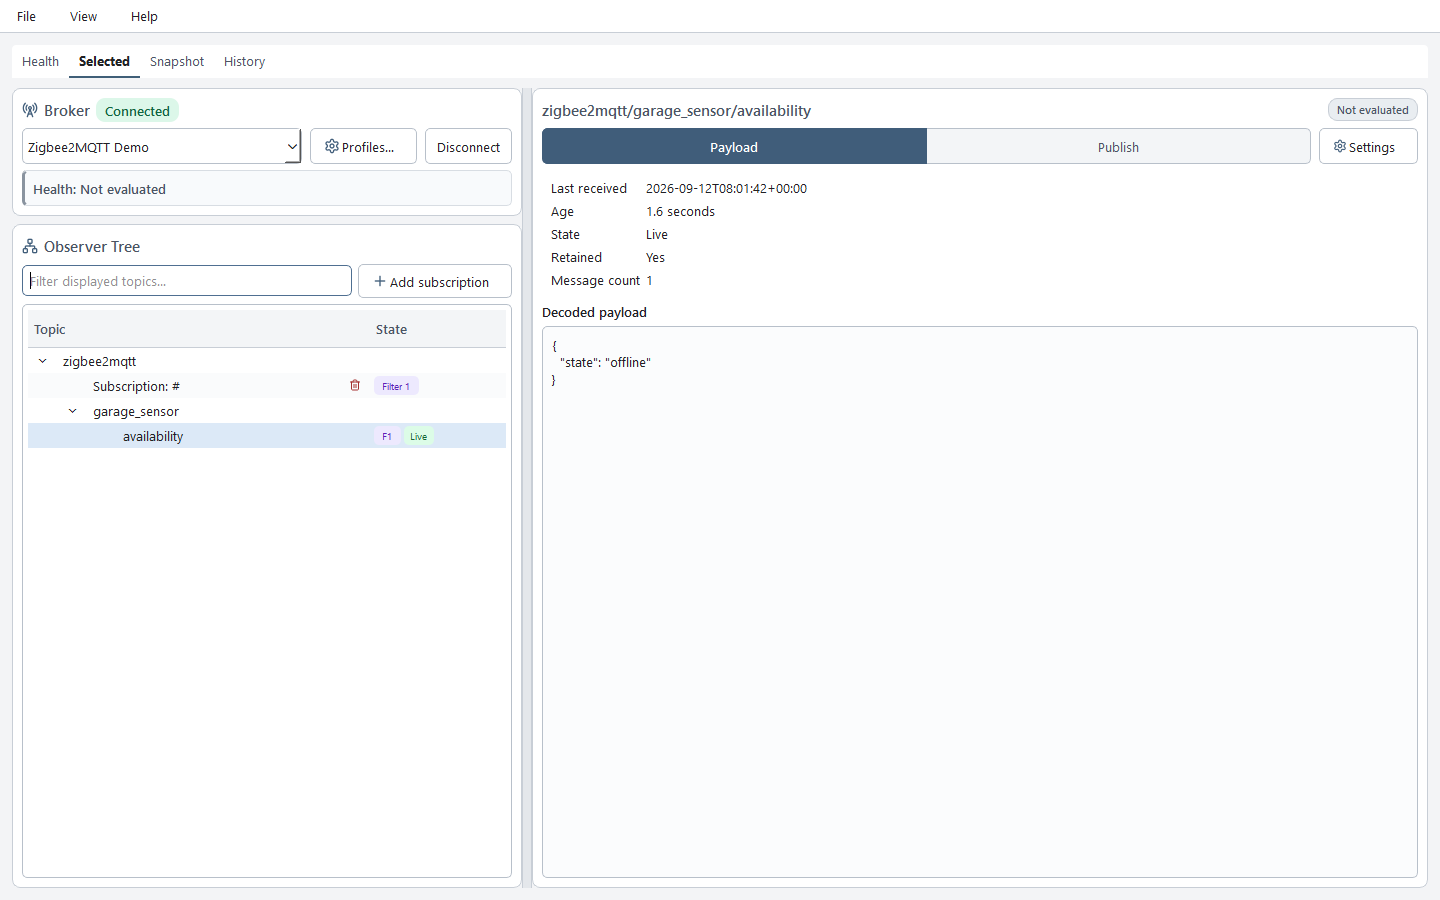This screenshot has width=1440, height=900.
Task: Click the Observer Tree hierarchy icon
Action: pyautogui.click(x=30, y=246)
